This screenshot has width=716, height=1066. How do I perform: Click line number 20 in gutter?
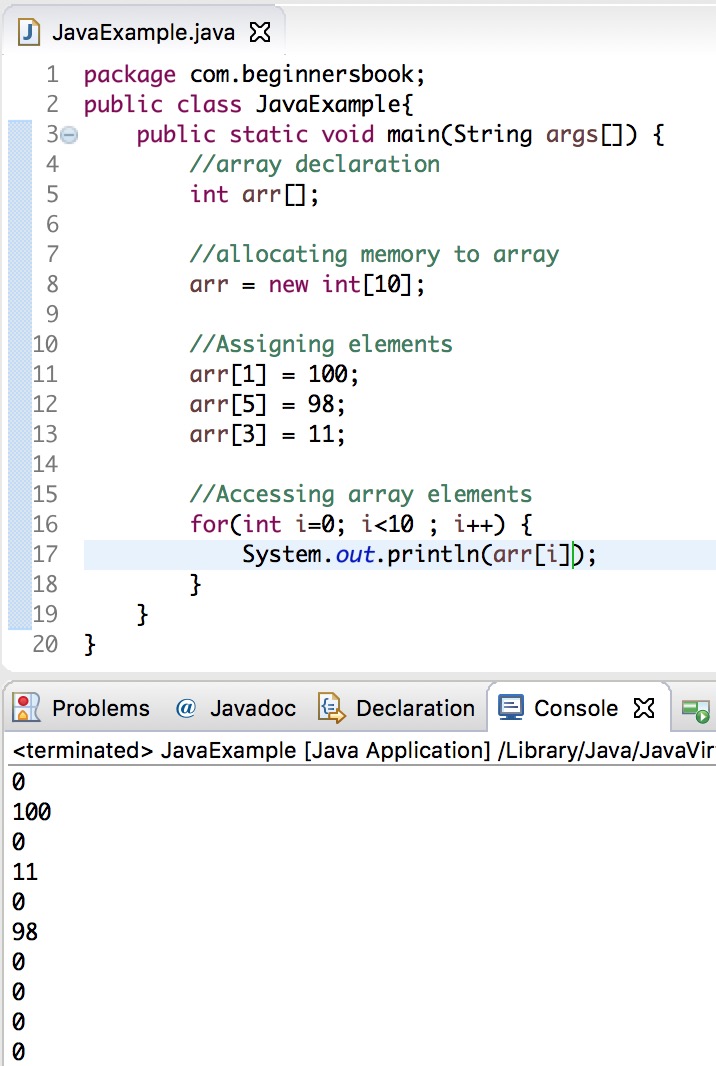[x=45, y=644]
